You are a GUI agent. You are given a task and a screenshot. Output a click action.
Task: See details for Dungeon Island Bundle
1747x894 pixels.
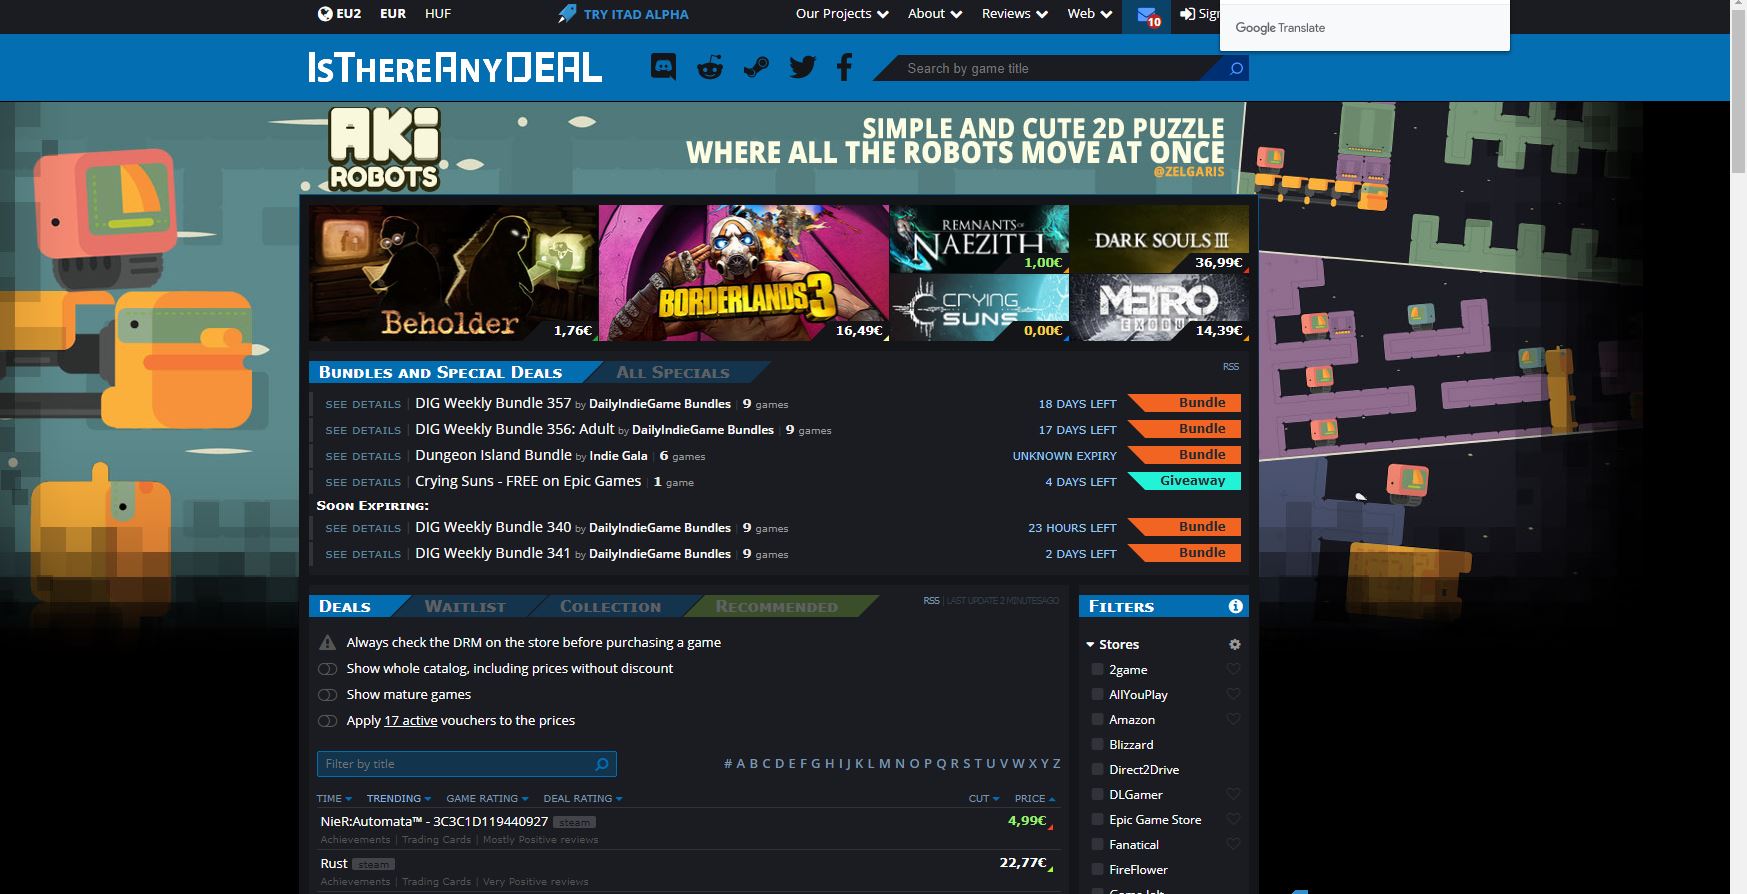(363, 456)
